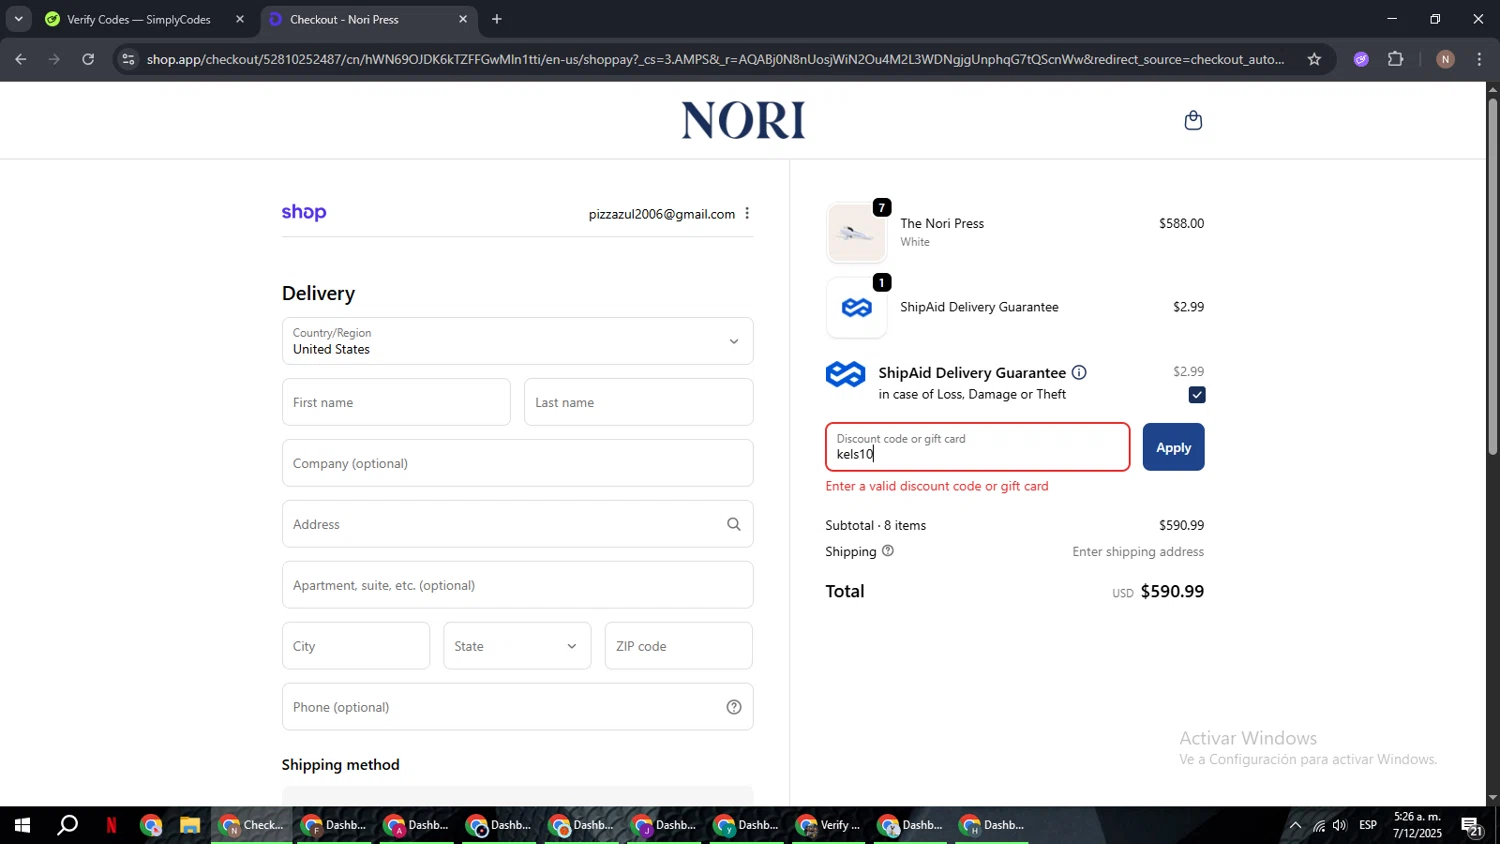Click the taskbar clock and date
This screenshot has width=1500, height=844.
1417,826
